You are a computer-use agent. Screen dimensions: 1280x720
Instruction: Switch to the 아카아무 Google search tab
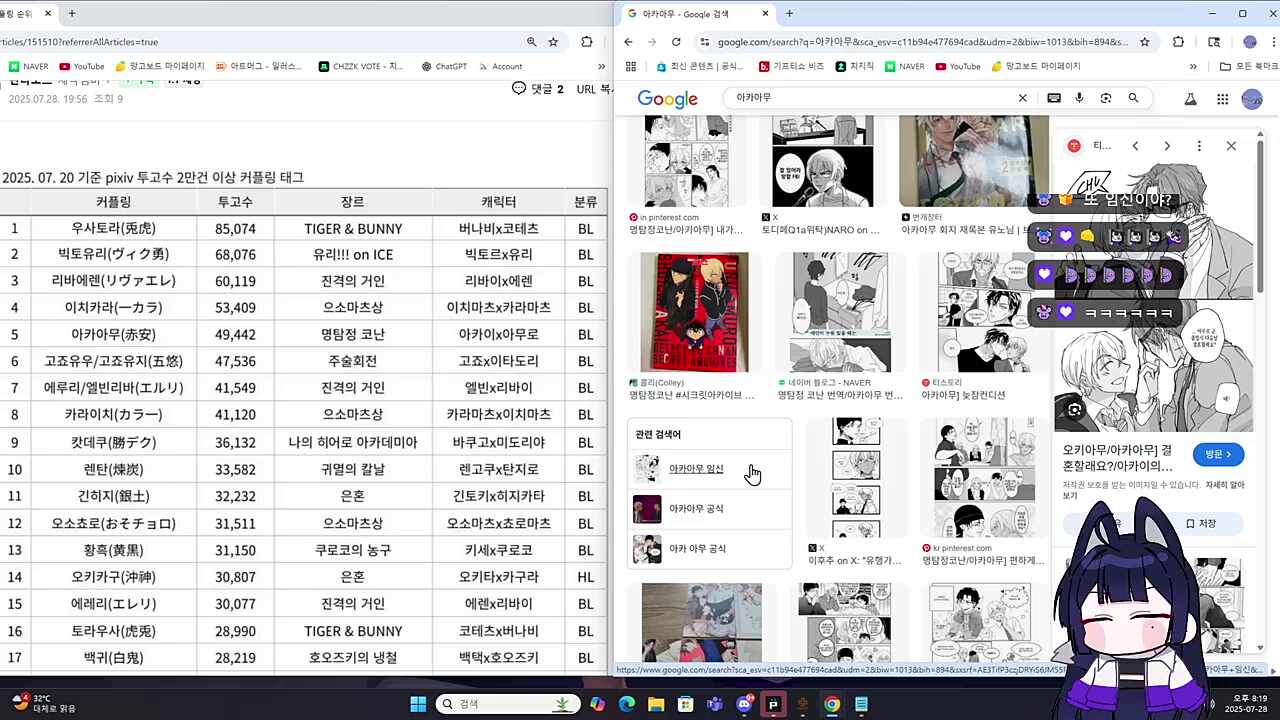point(697,14)
